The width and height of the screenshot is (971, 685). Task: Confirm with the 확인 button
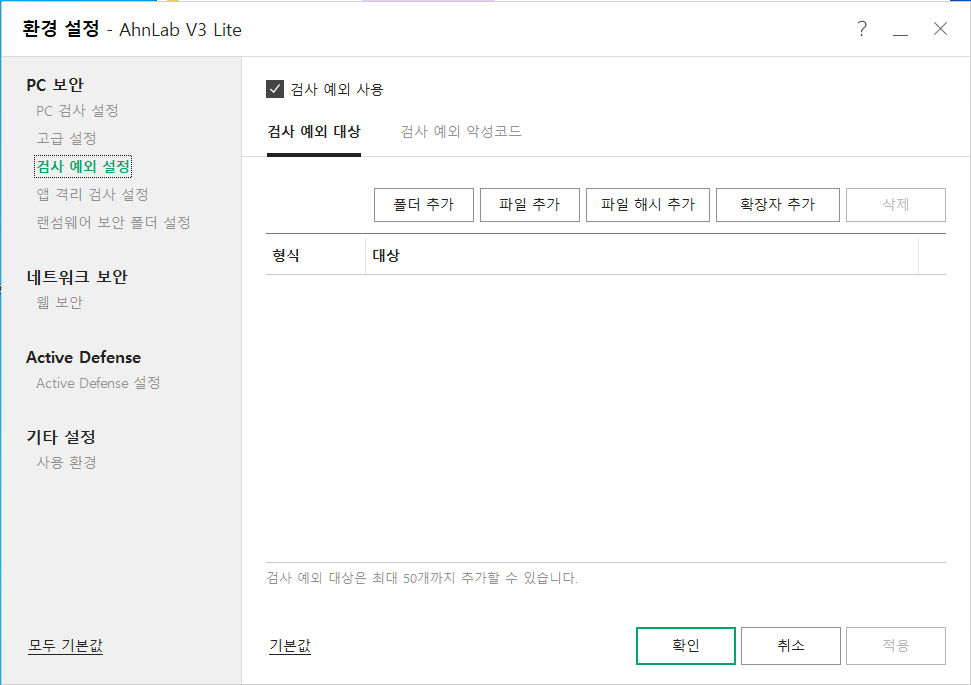(686, 646)
